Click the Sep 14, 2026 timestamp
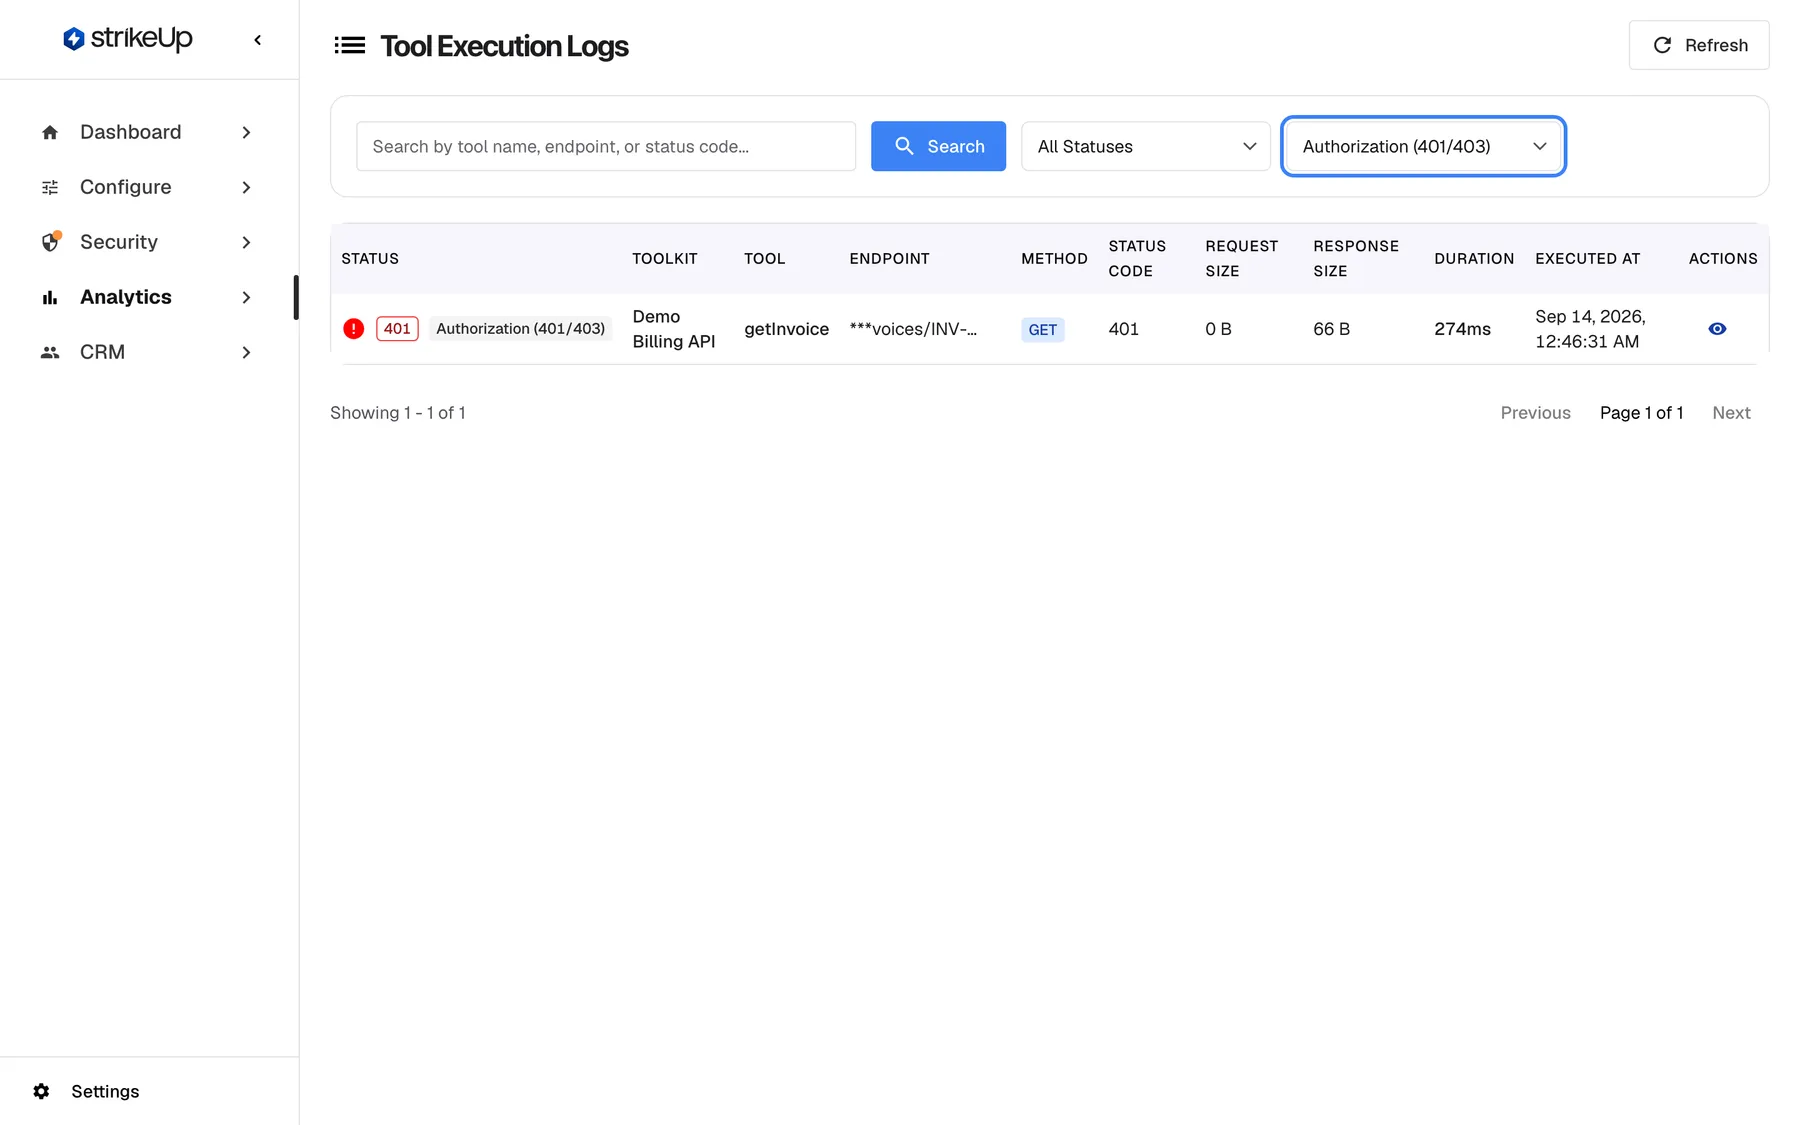 1590,329
